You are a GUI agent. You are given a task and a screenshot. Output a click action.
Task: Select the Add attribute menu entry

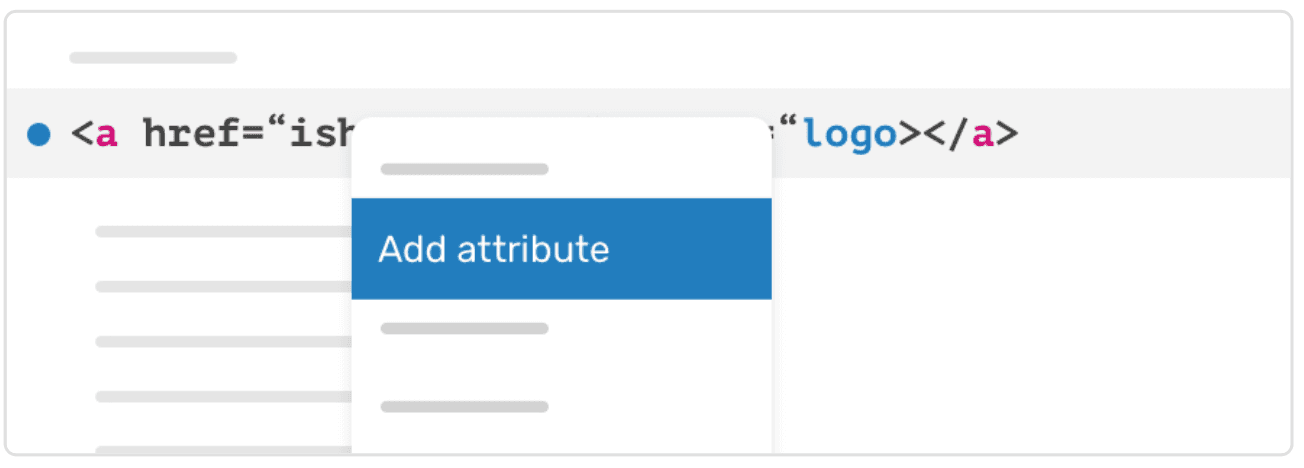(x=561, y=249)
